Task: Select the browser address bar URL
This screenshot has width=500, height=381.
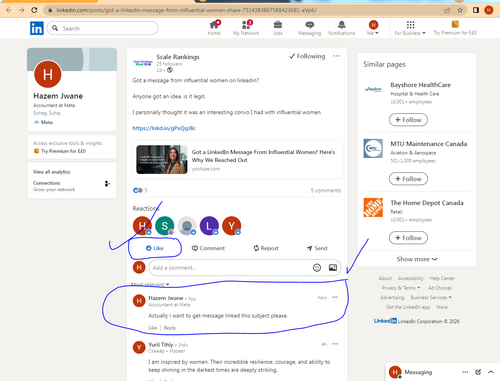Action: pyautogui.click(x=187, y=10)
